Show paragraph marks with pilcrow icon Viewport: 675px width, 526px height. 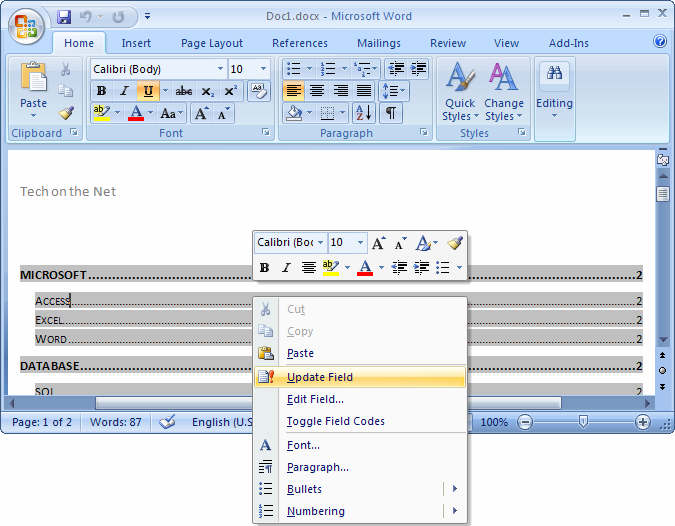pyautogui.click(x=391, y=113)
